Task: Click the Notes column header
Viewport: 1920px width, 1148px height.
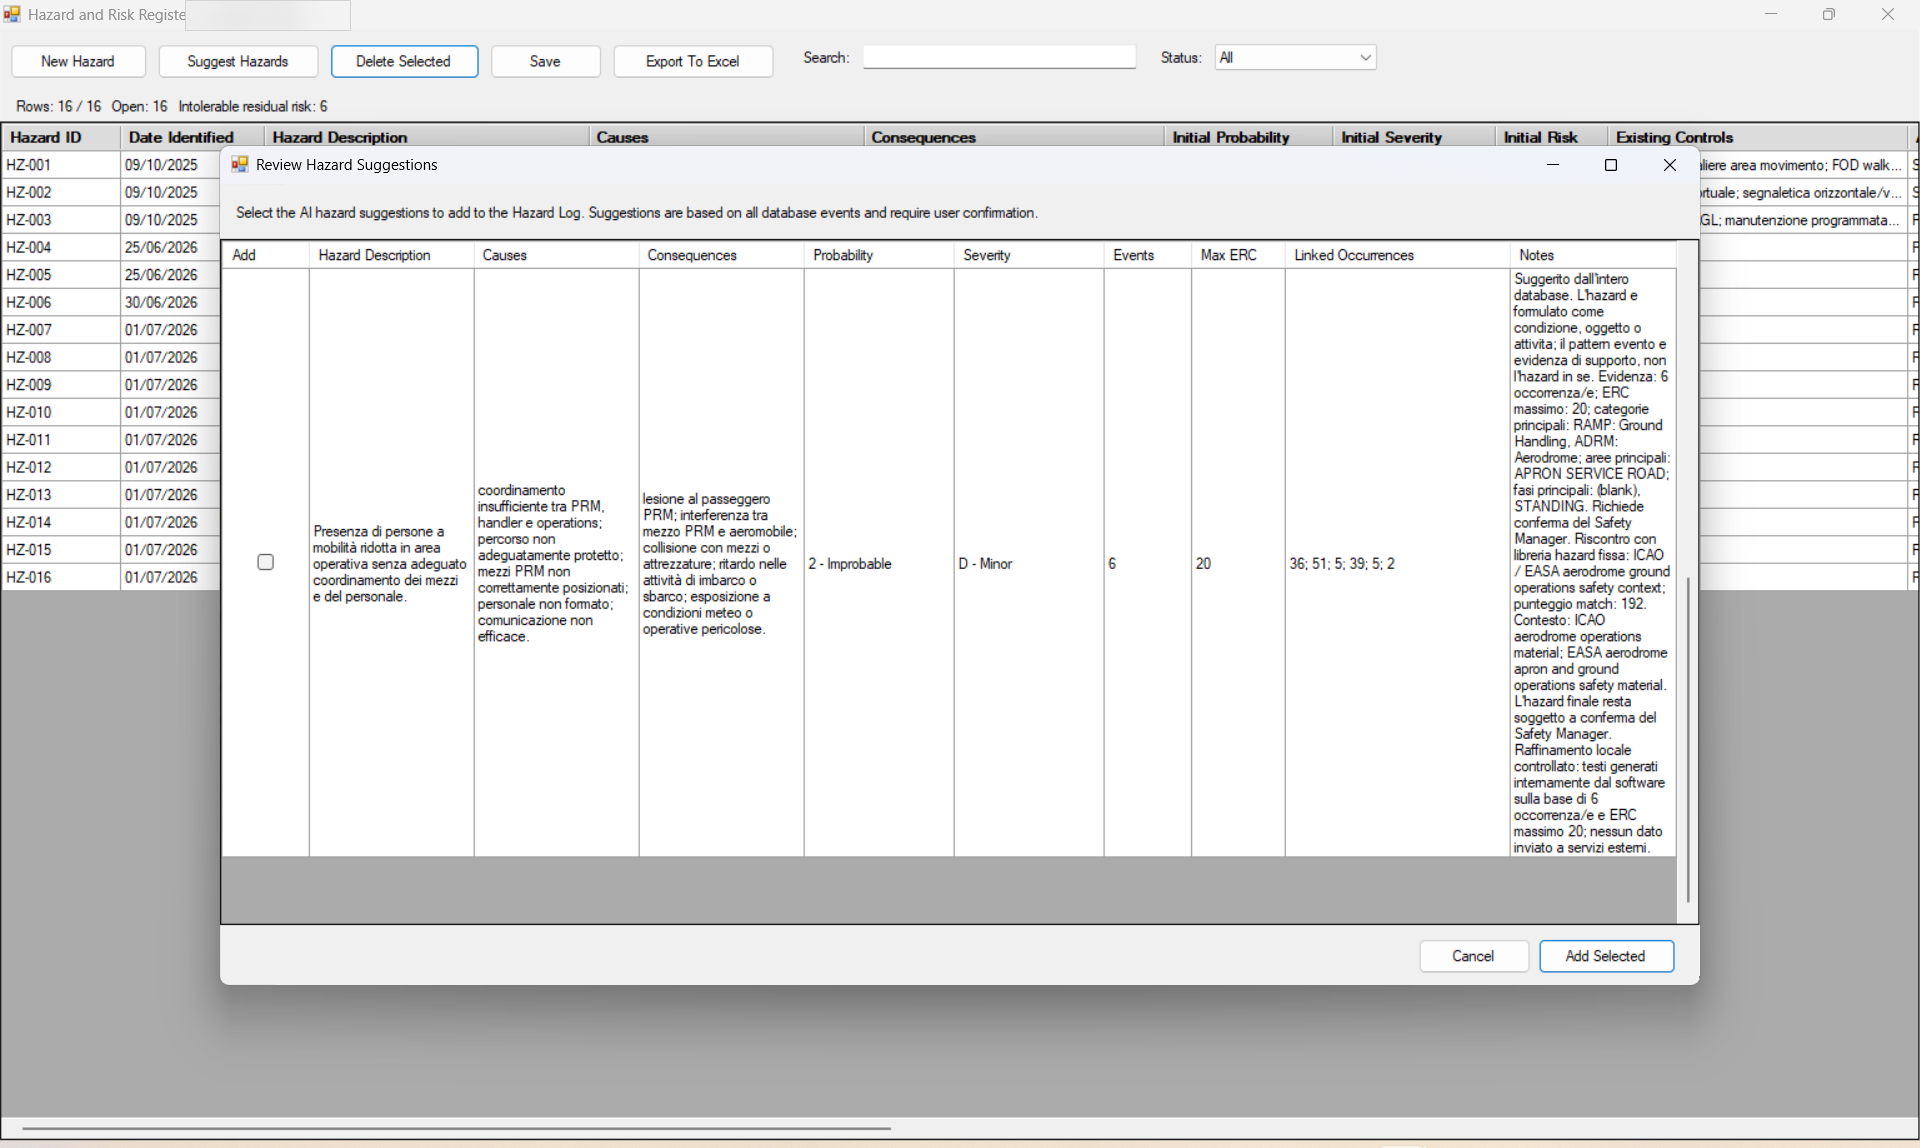Action: 1593,255
